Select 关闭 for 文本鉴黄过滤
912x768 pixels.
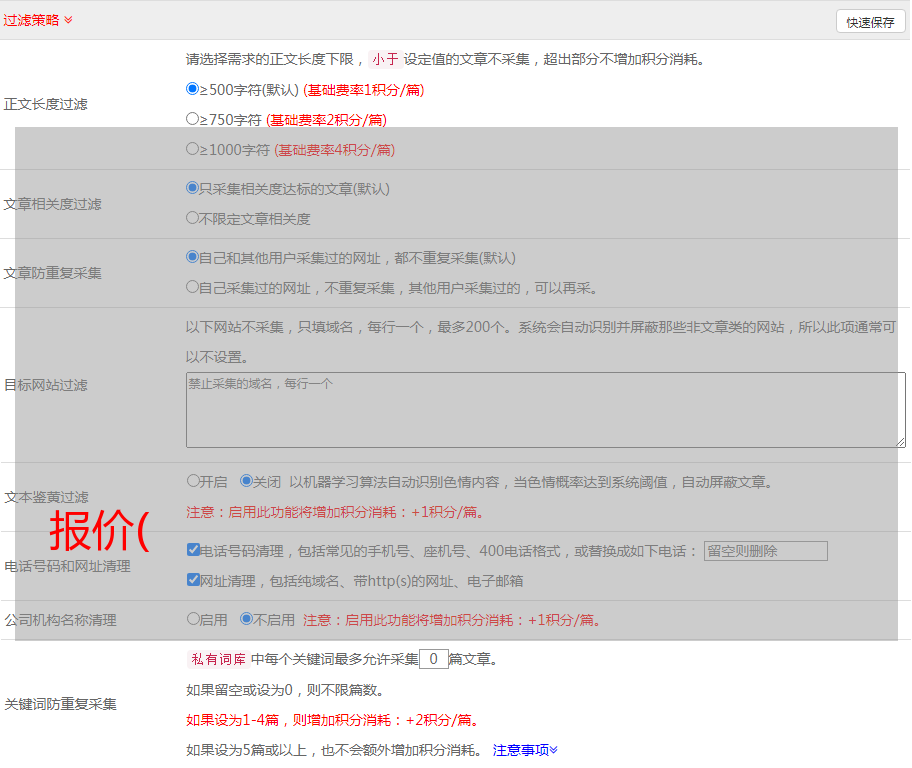[x=246, y=481]
